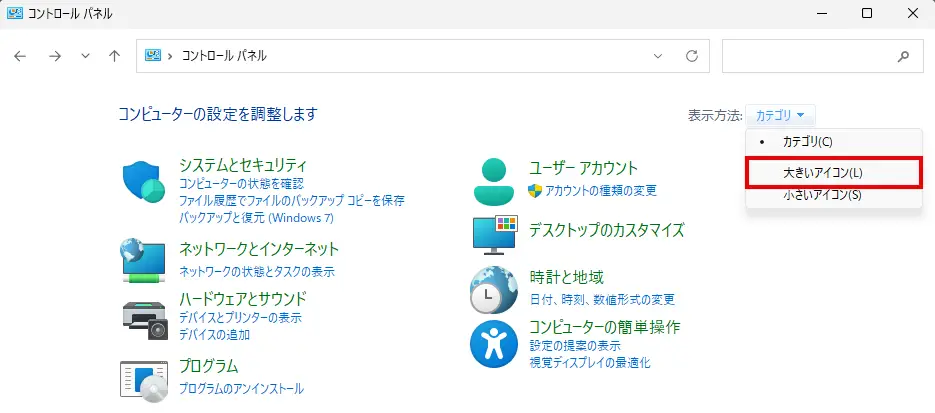Screen dimensions: 935x413
Task: Open ネットワークとインターネット heading link
Action: 259,249
